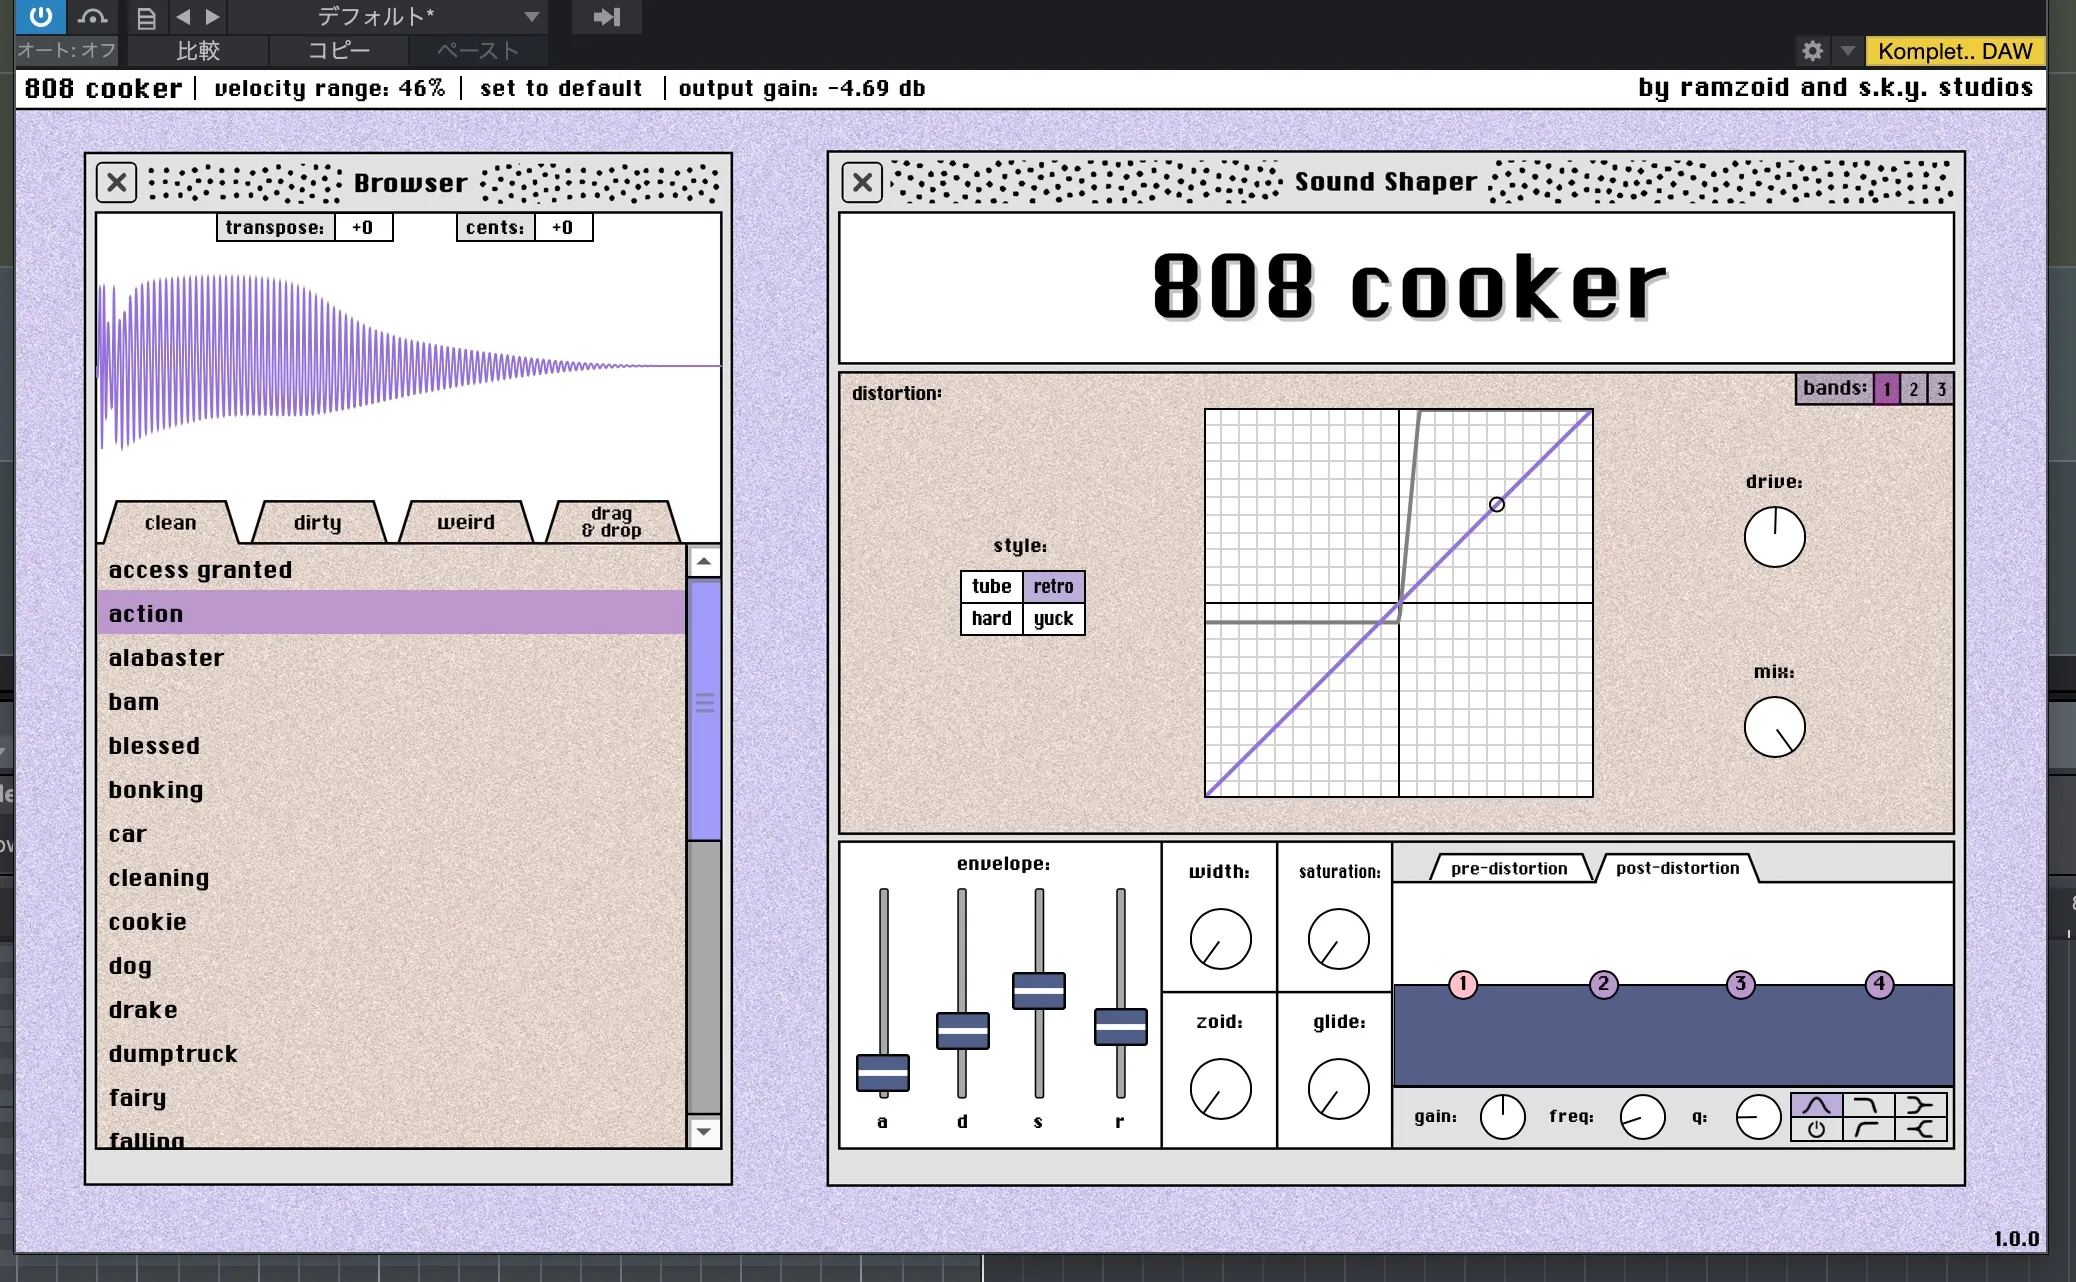Viewport: 2076px width, 1282px height.
Task: Select the alabaster preset in list
Action: point(166,658)
